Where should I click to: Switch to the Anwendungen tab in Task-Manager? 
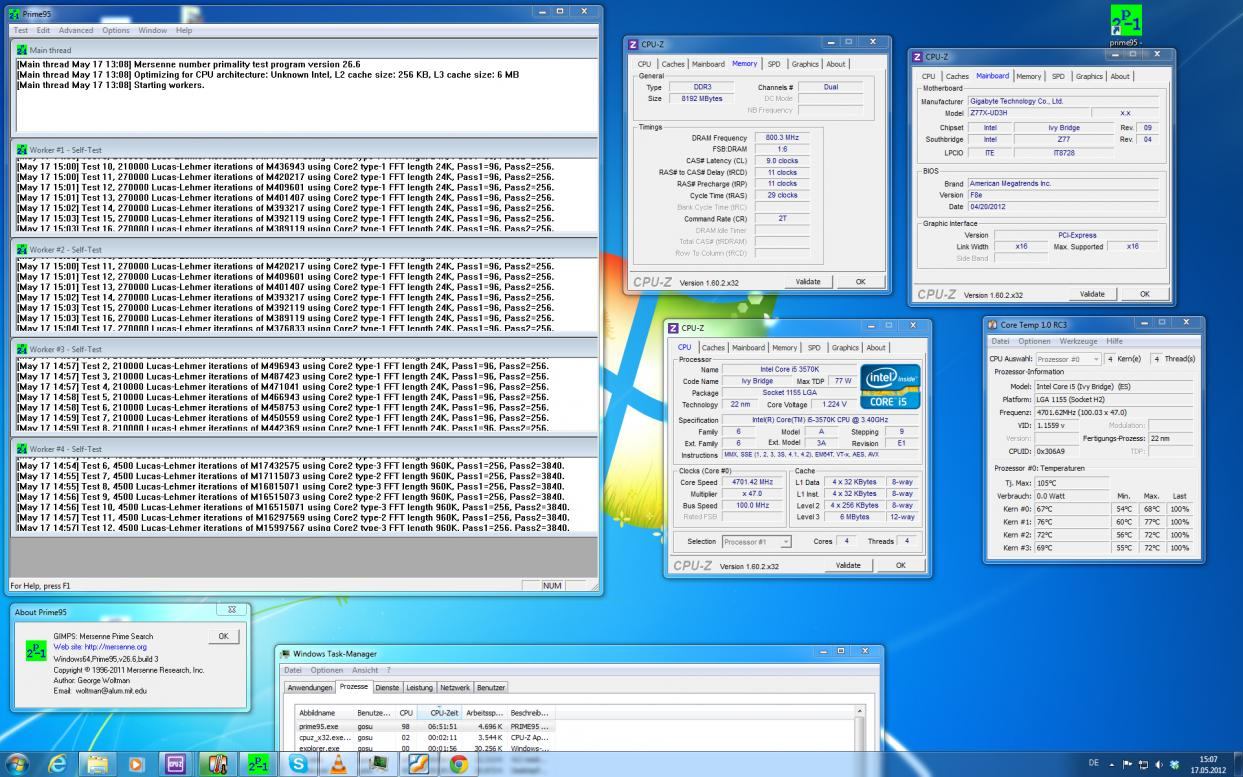[309, 687]
